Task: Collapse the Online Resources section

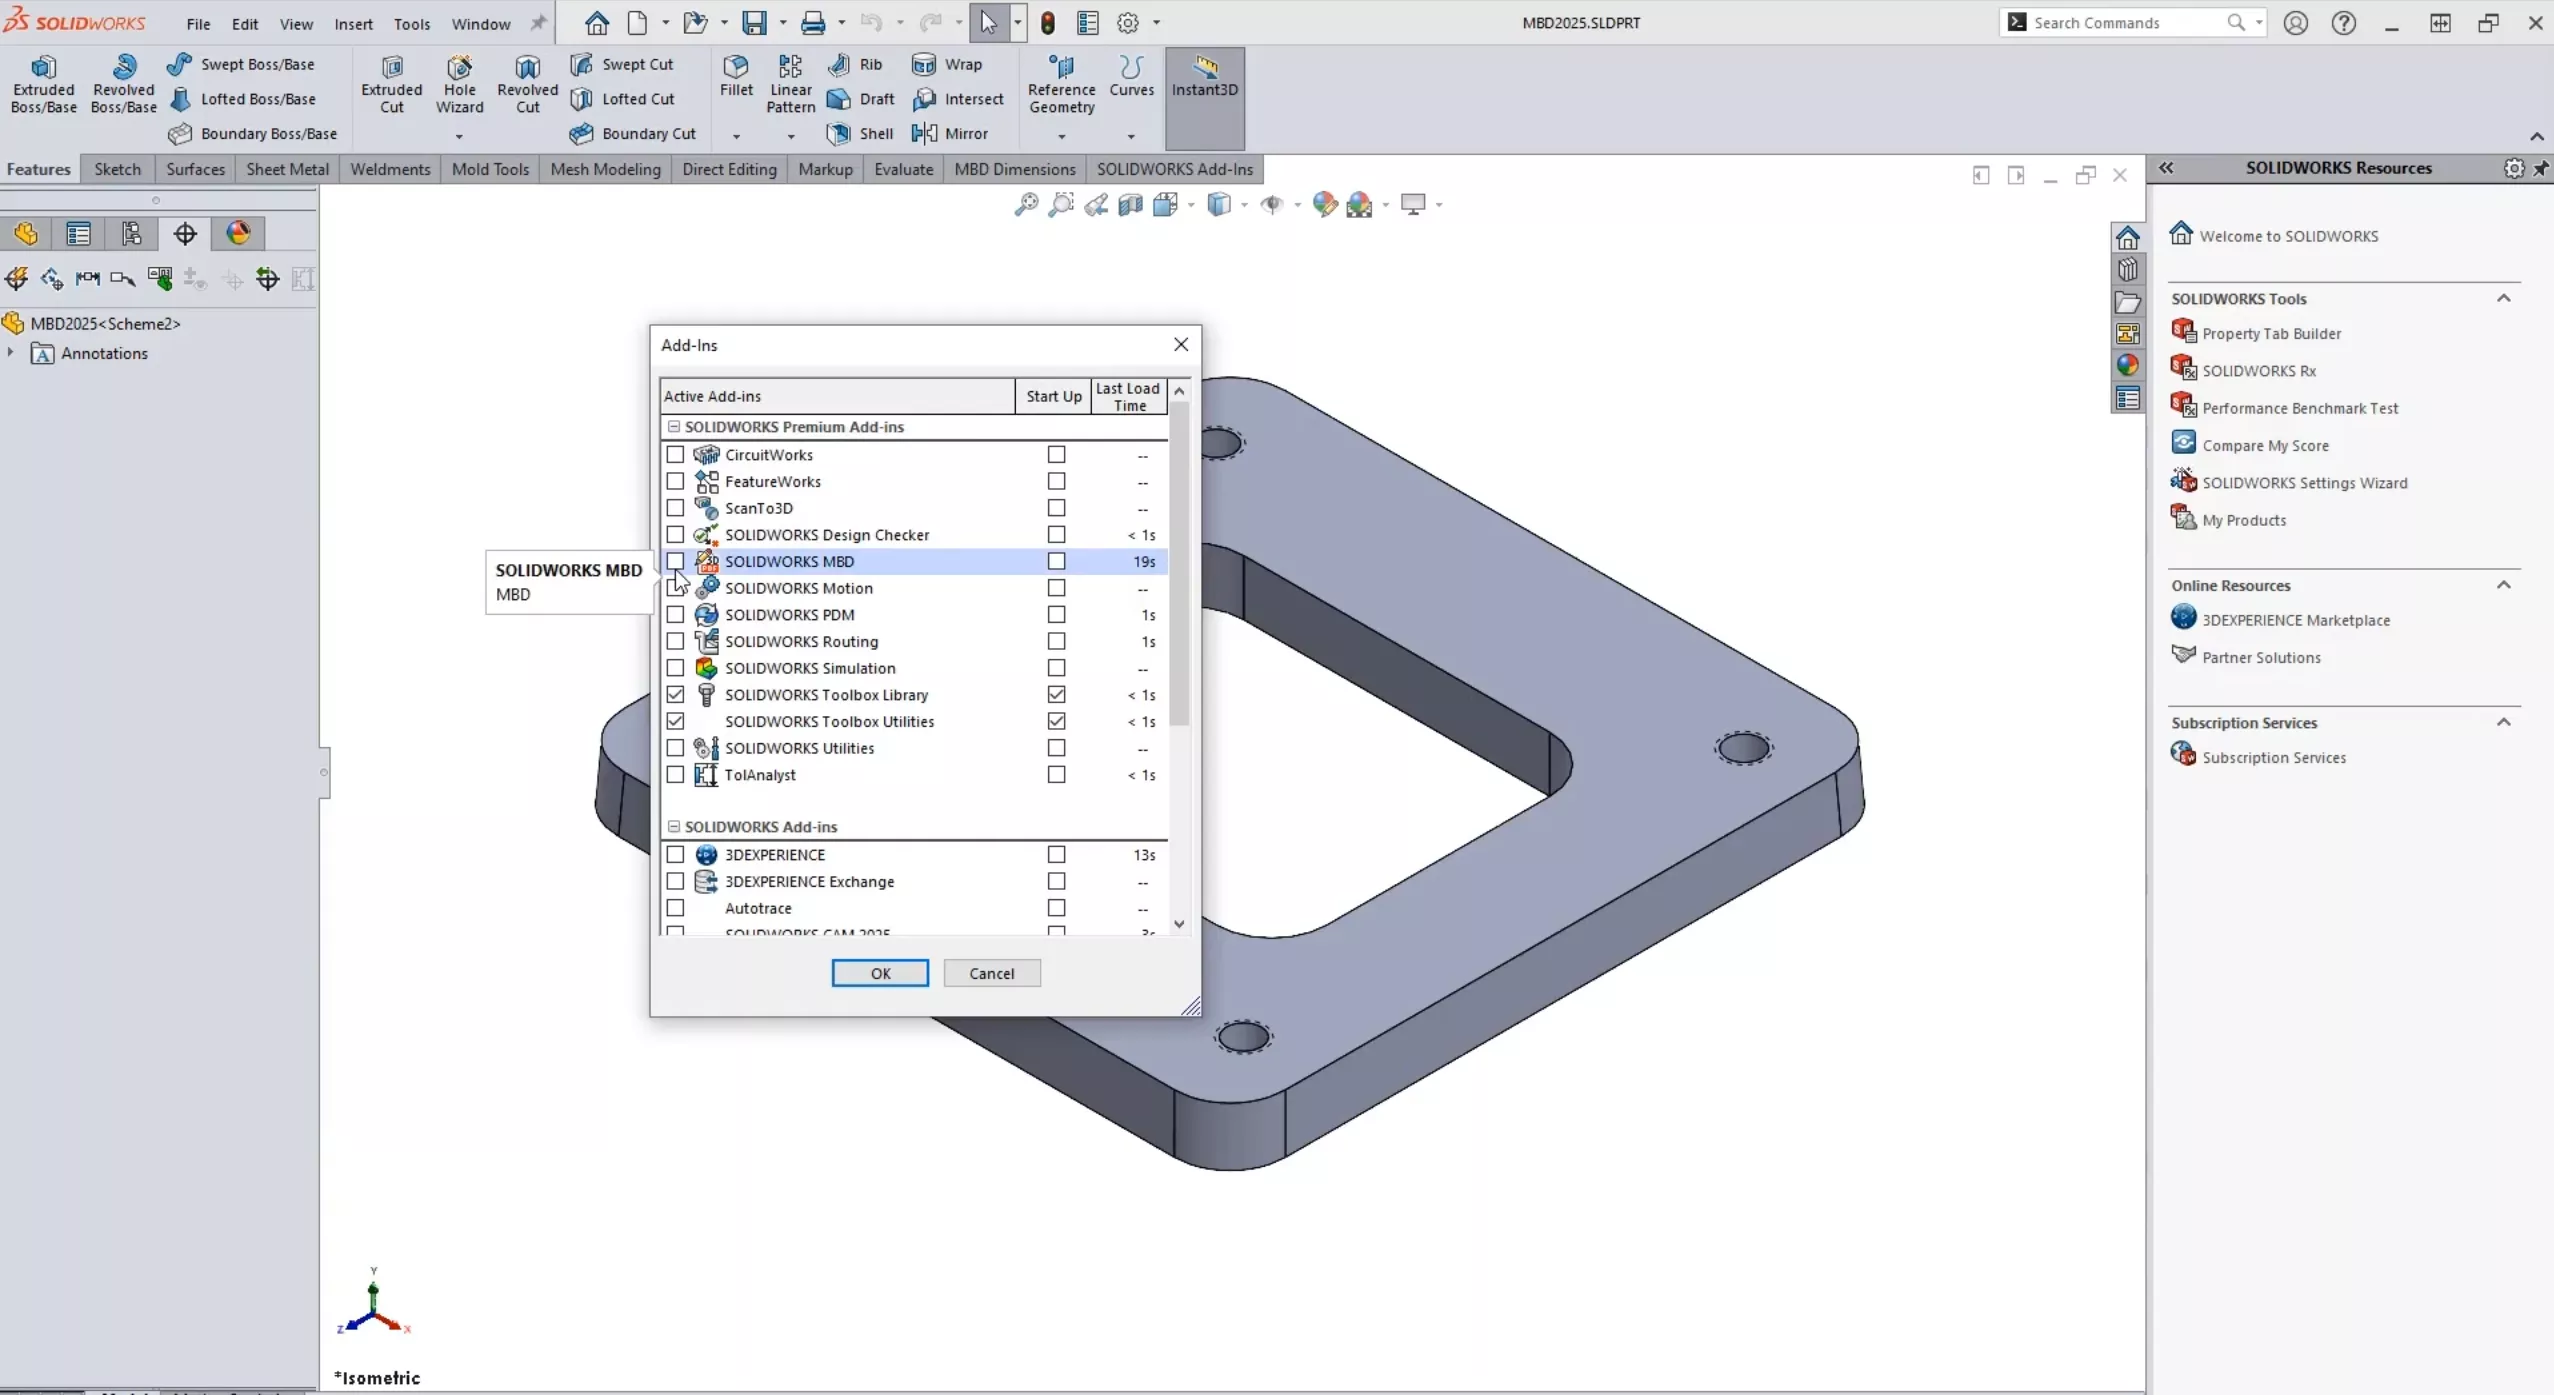Action: click(2503, 585)
